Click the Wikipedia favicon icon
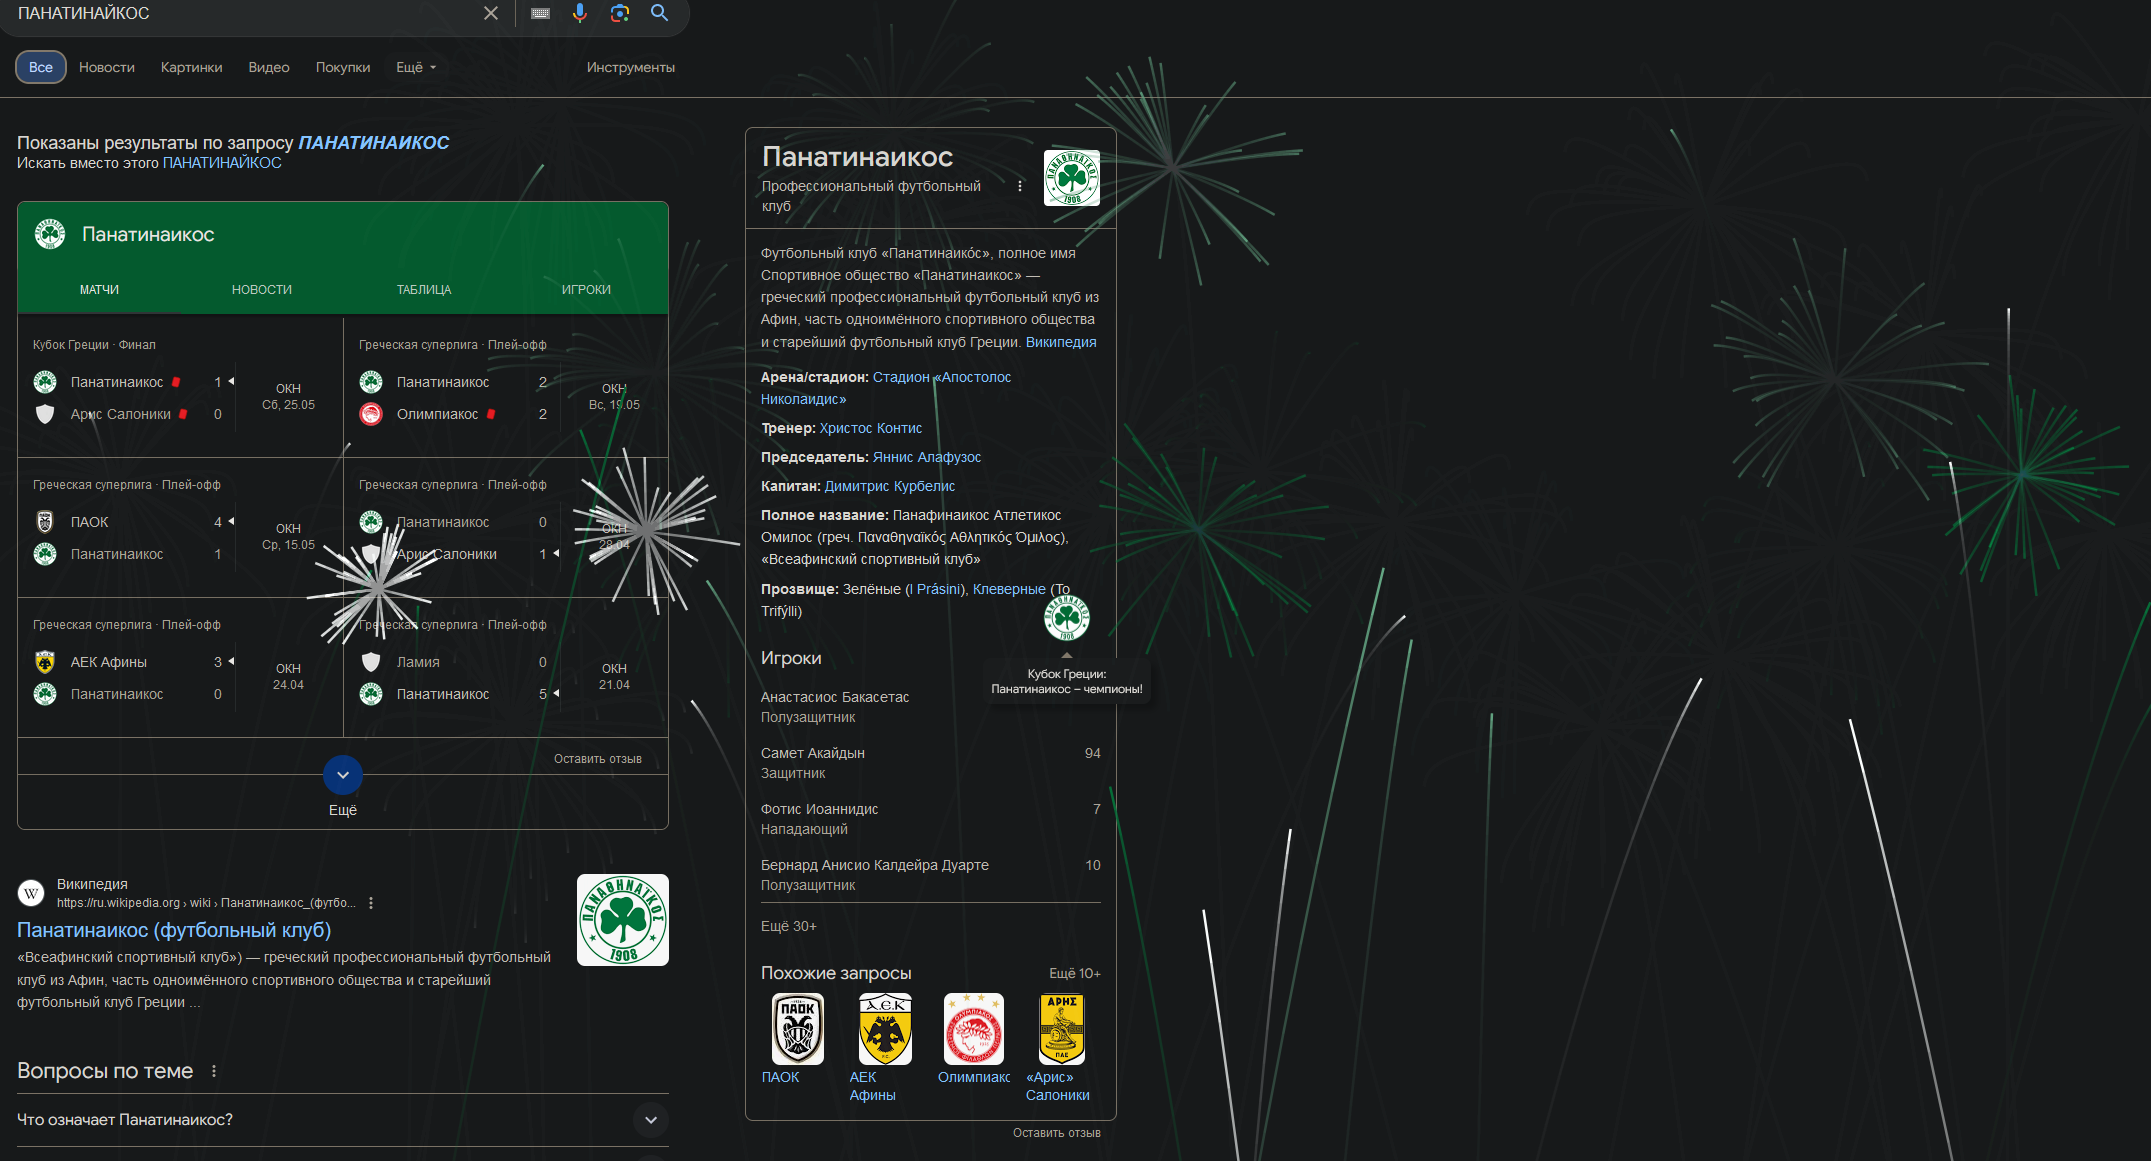The height and width of the screenshot is (1161, 2151). pyautogui.click(x=31, y=893)
